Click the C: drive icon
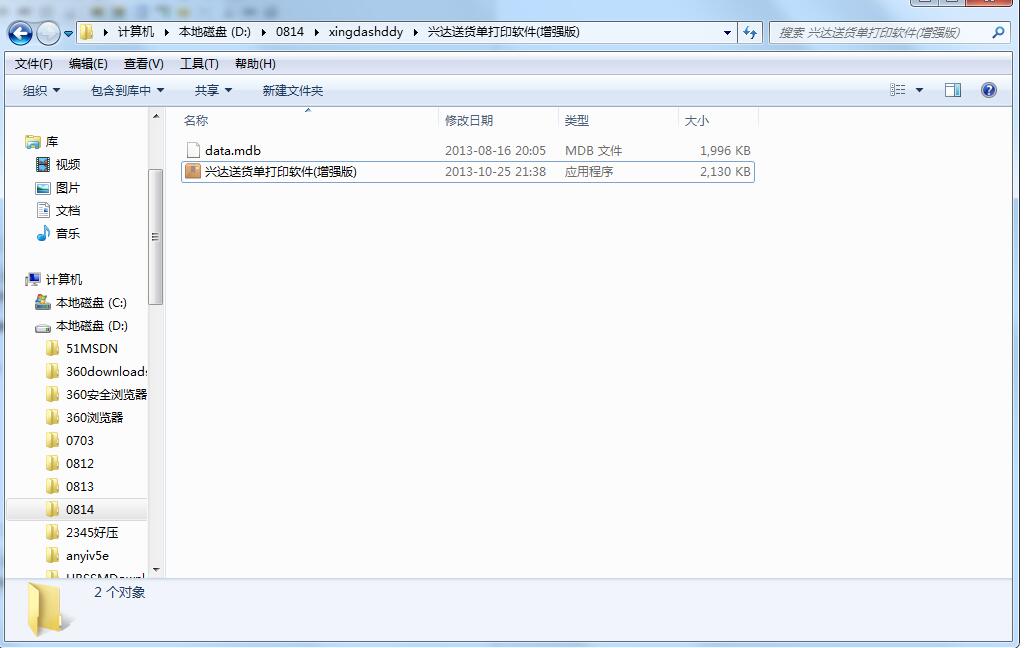 point(43,302)
